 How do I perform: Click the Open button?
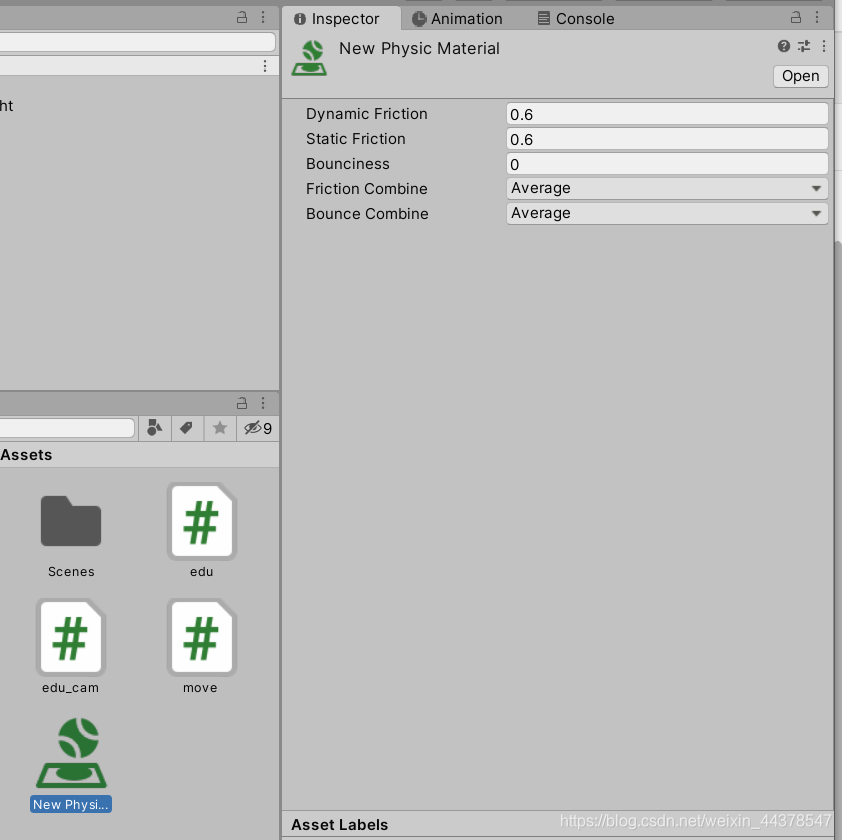click(801, 76)
